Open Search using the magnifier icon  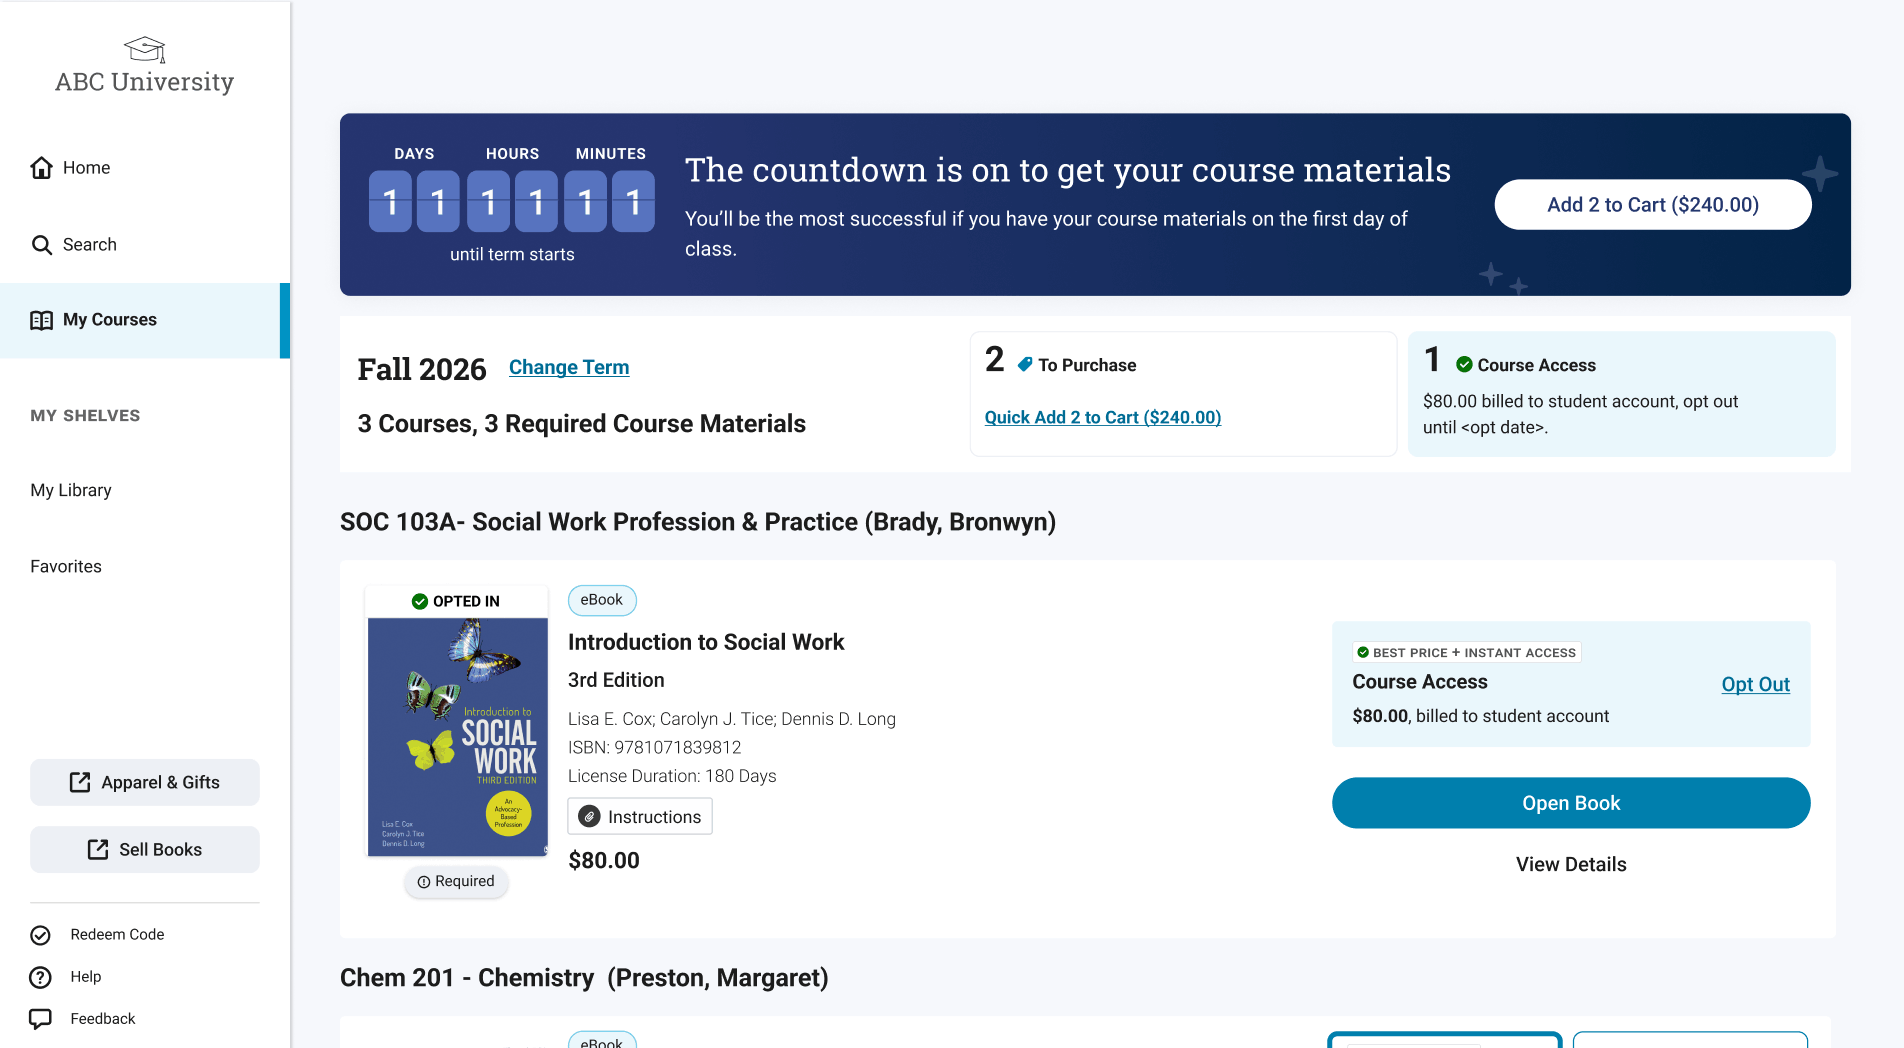click(x=42, y=244)
